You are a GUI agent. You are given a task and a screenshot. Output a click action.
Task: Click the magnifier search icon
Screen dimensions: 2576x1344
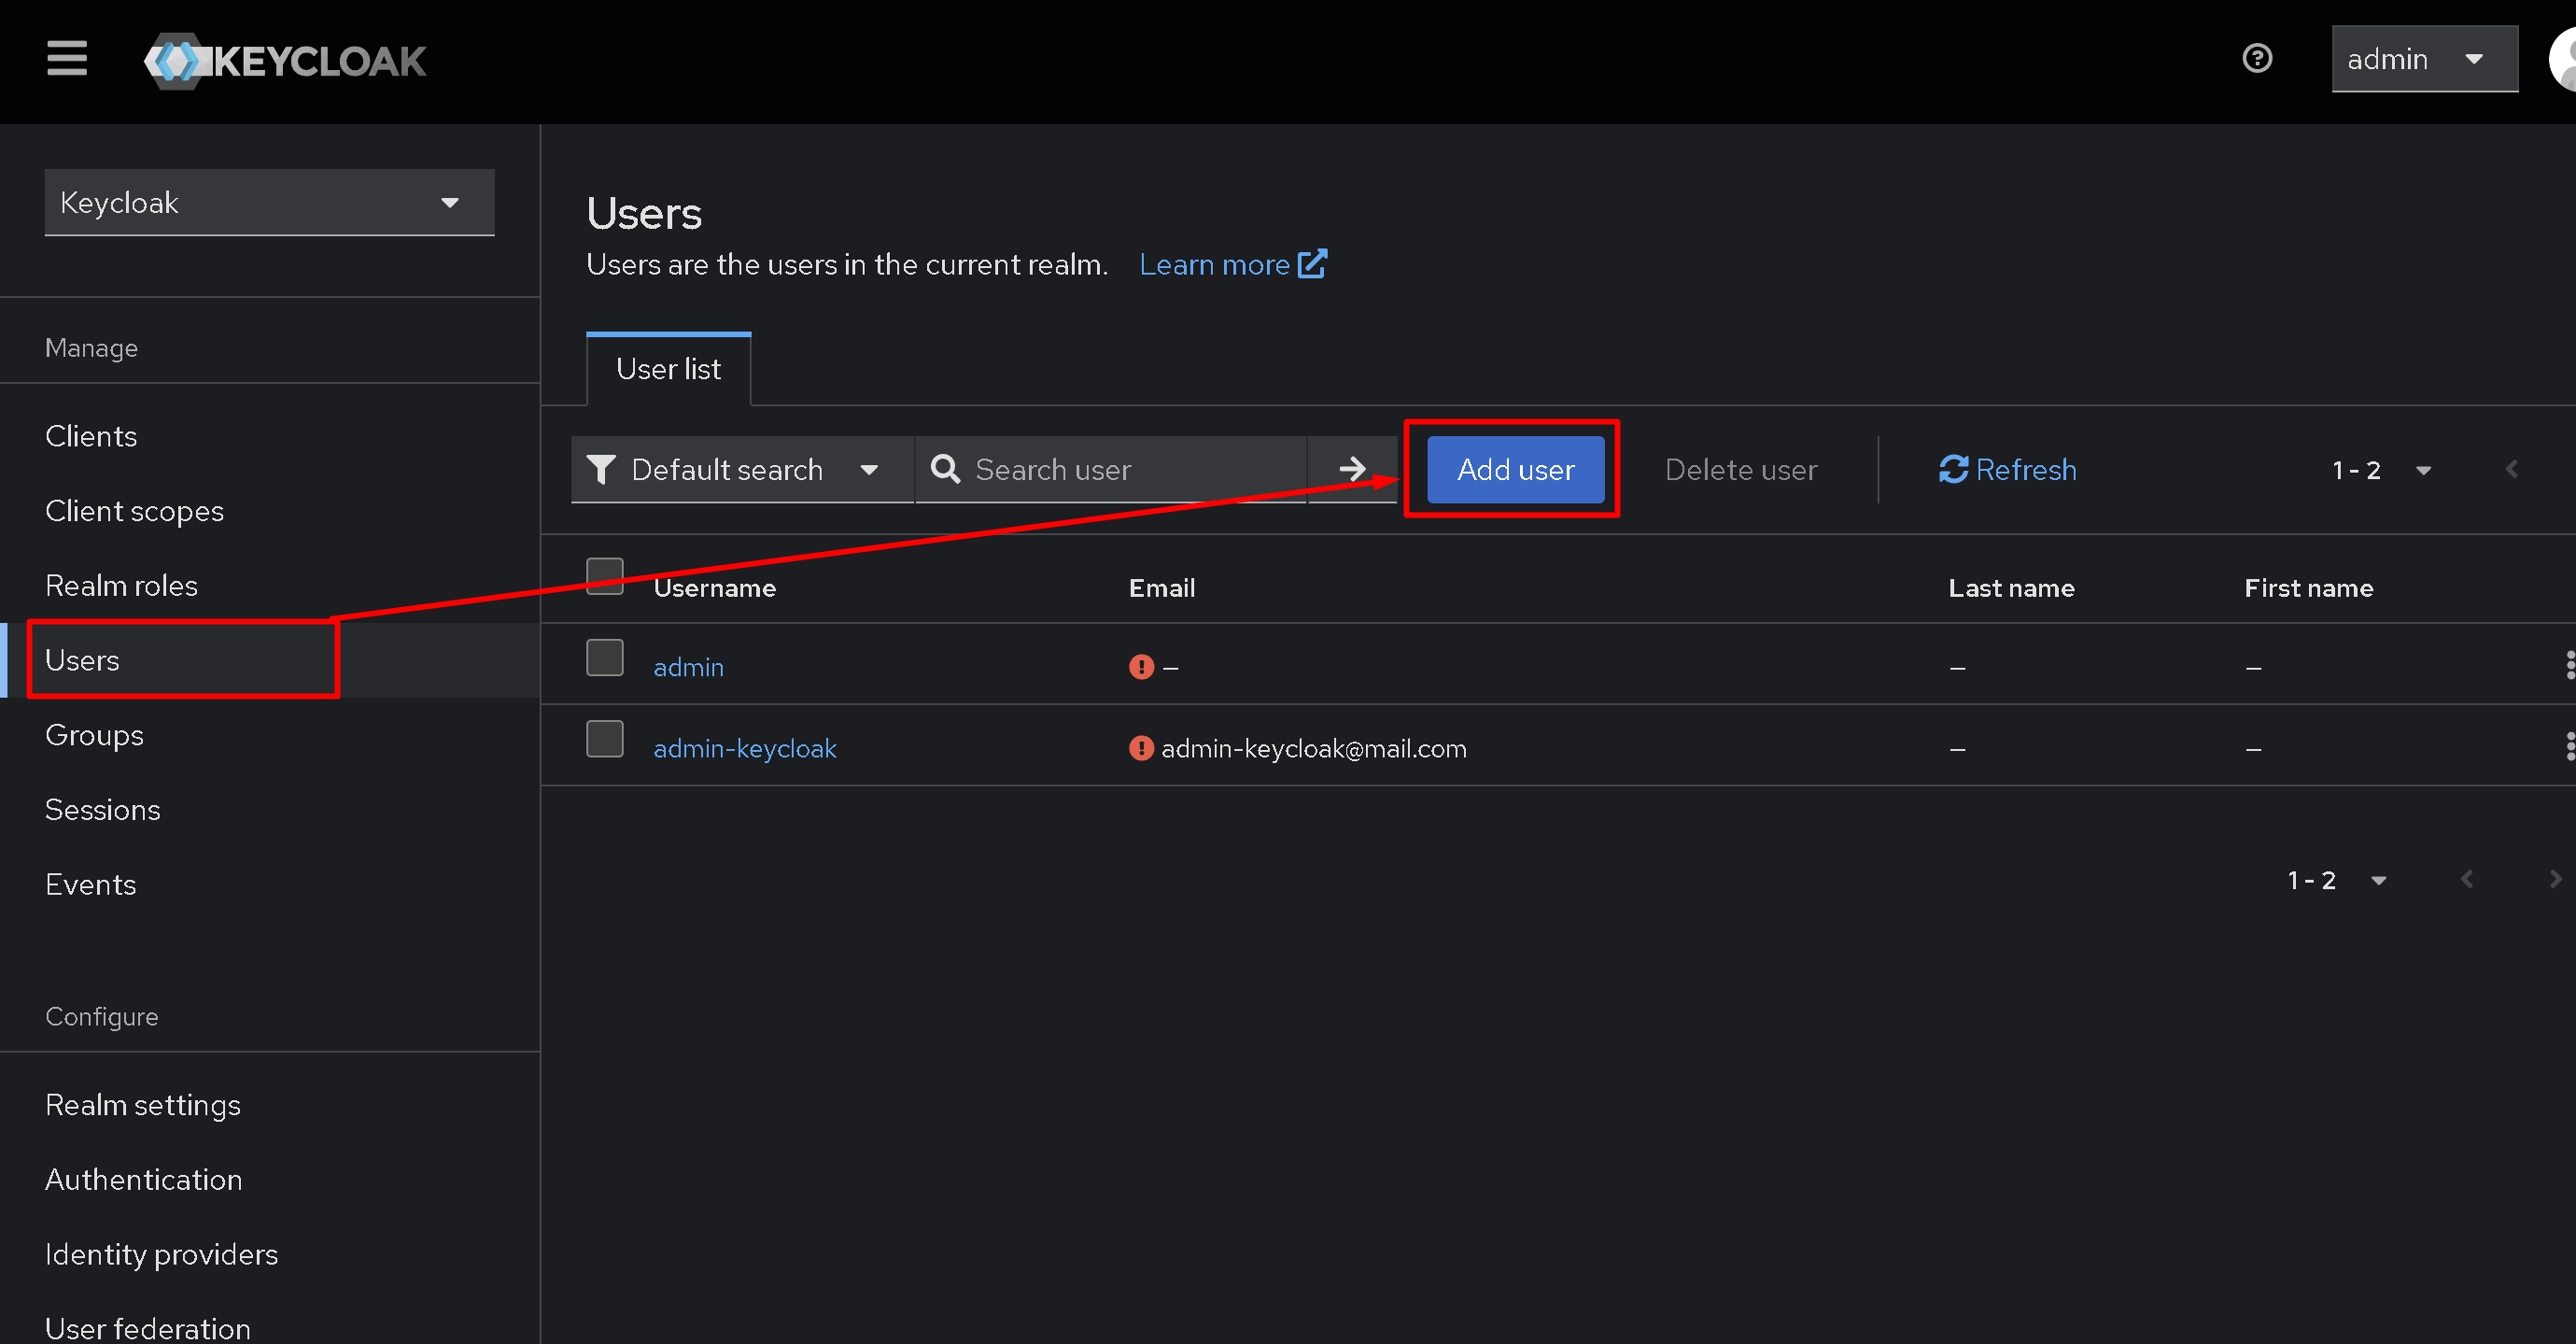point(945,469)
